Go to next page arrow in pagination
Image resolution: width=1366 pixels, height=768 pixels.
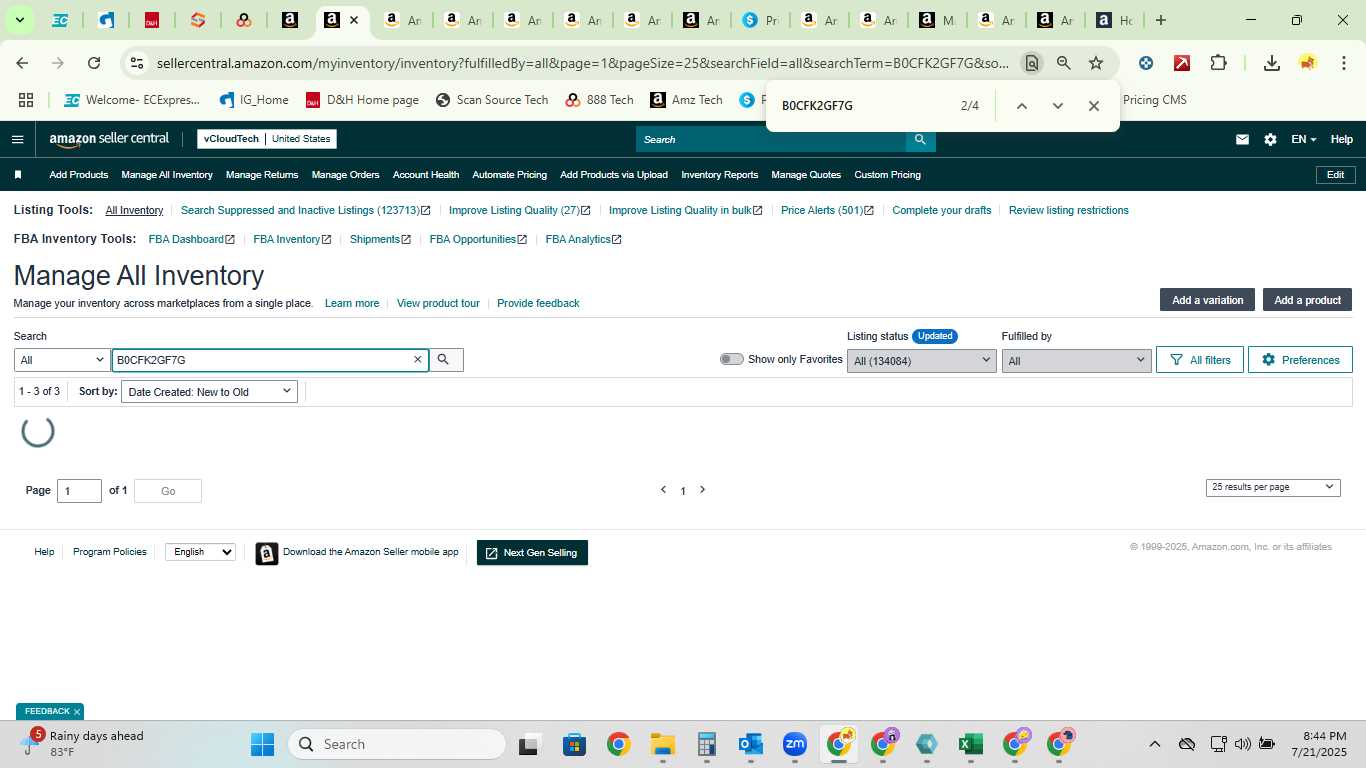pyautogui.click(x=702, y=490)
